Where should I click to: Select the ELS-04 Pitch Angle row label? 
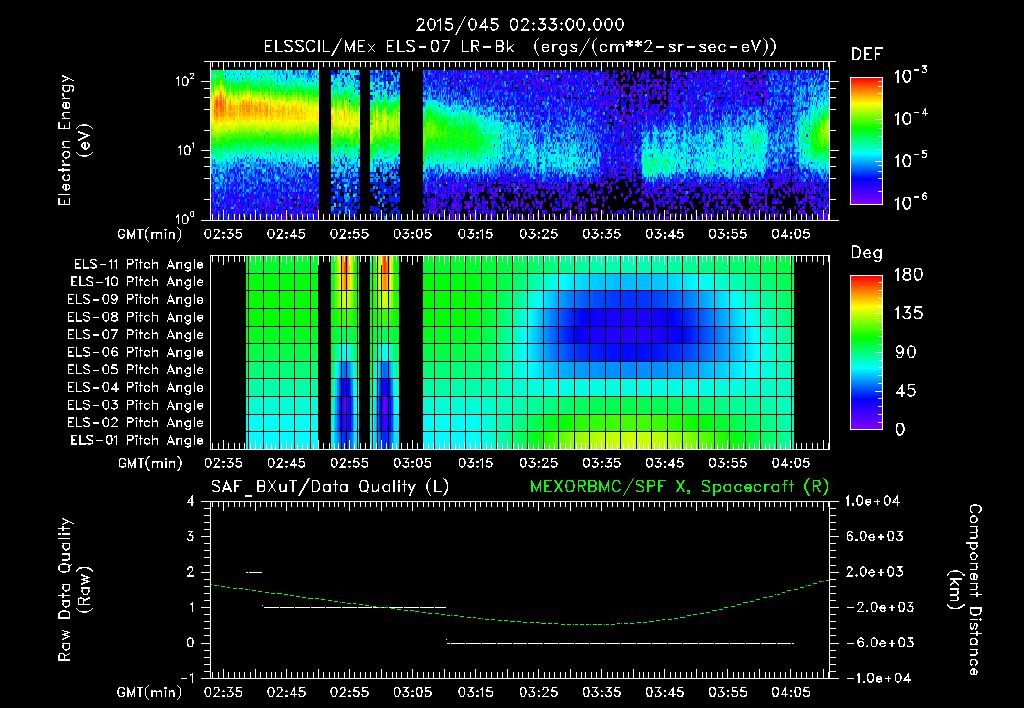(x=135, y=387)
